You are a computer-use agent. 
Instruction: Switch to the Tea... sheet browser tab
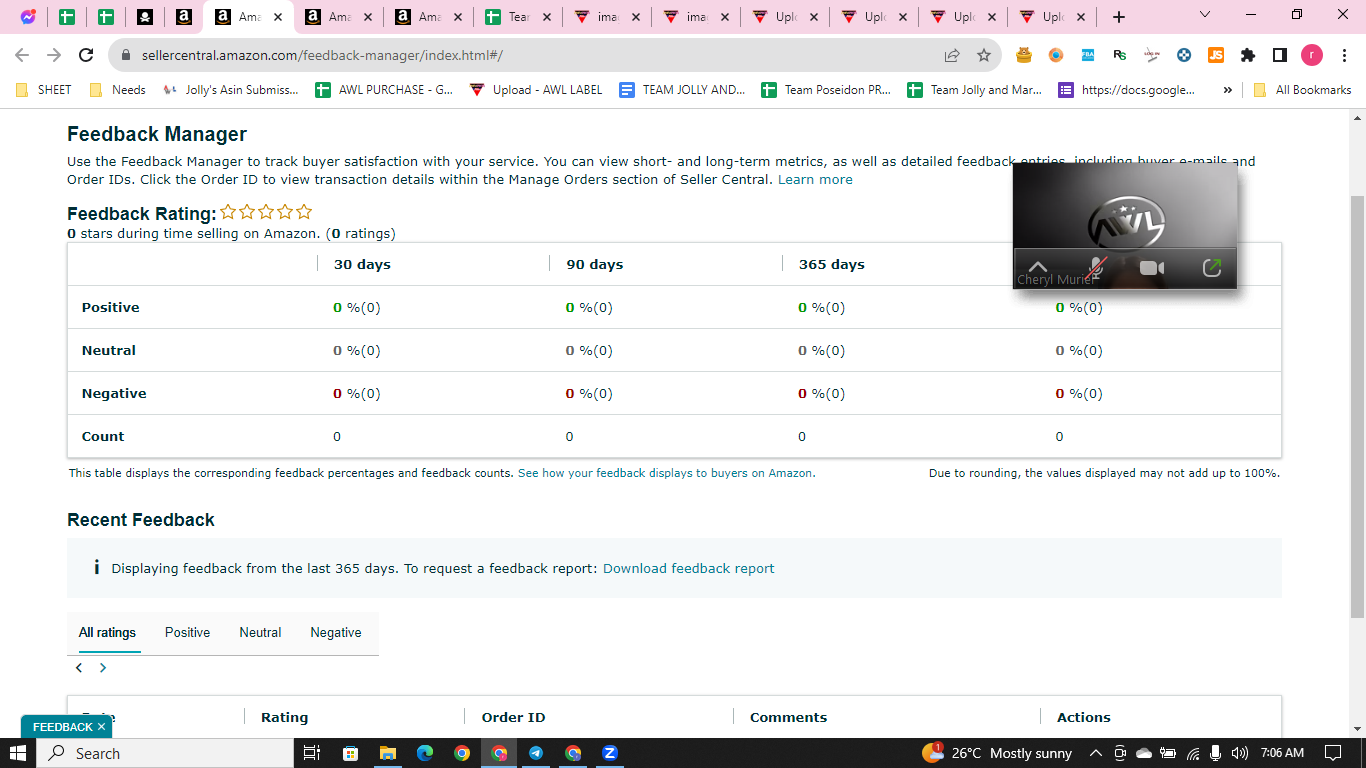click(516, 17)
